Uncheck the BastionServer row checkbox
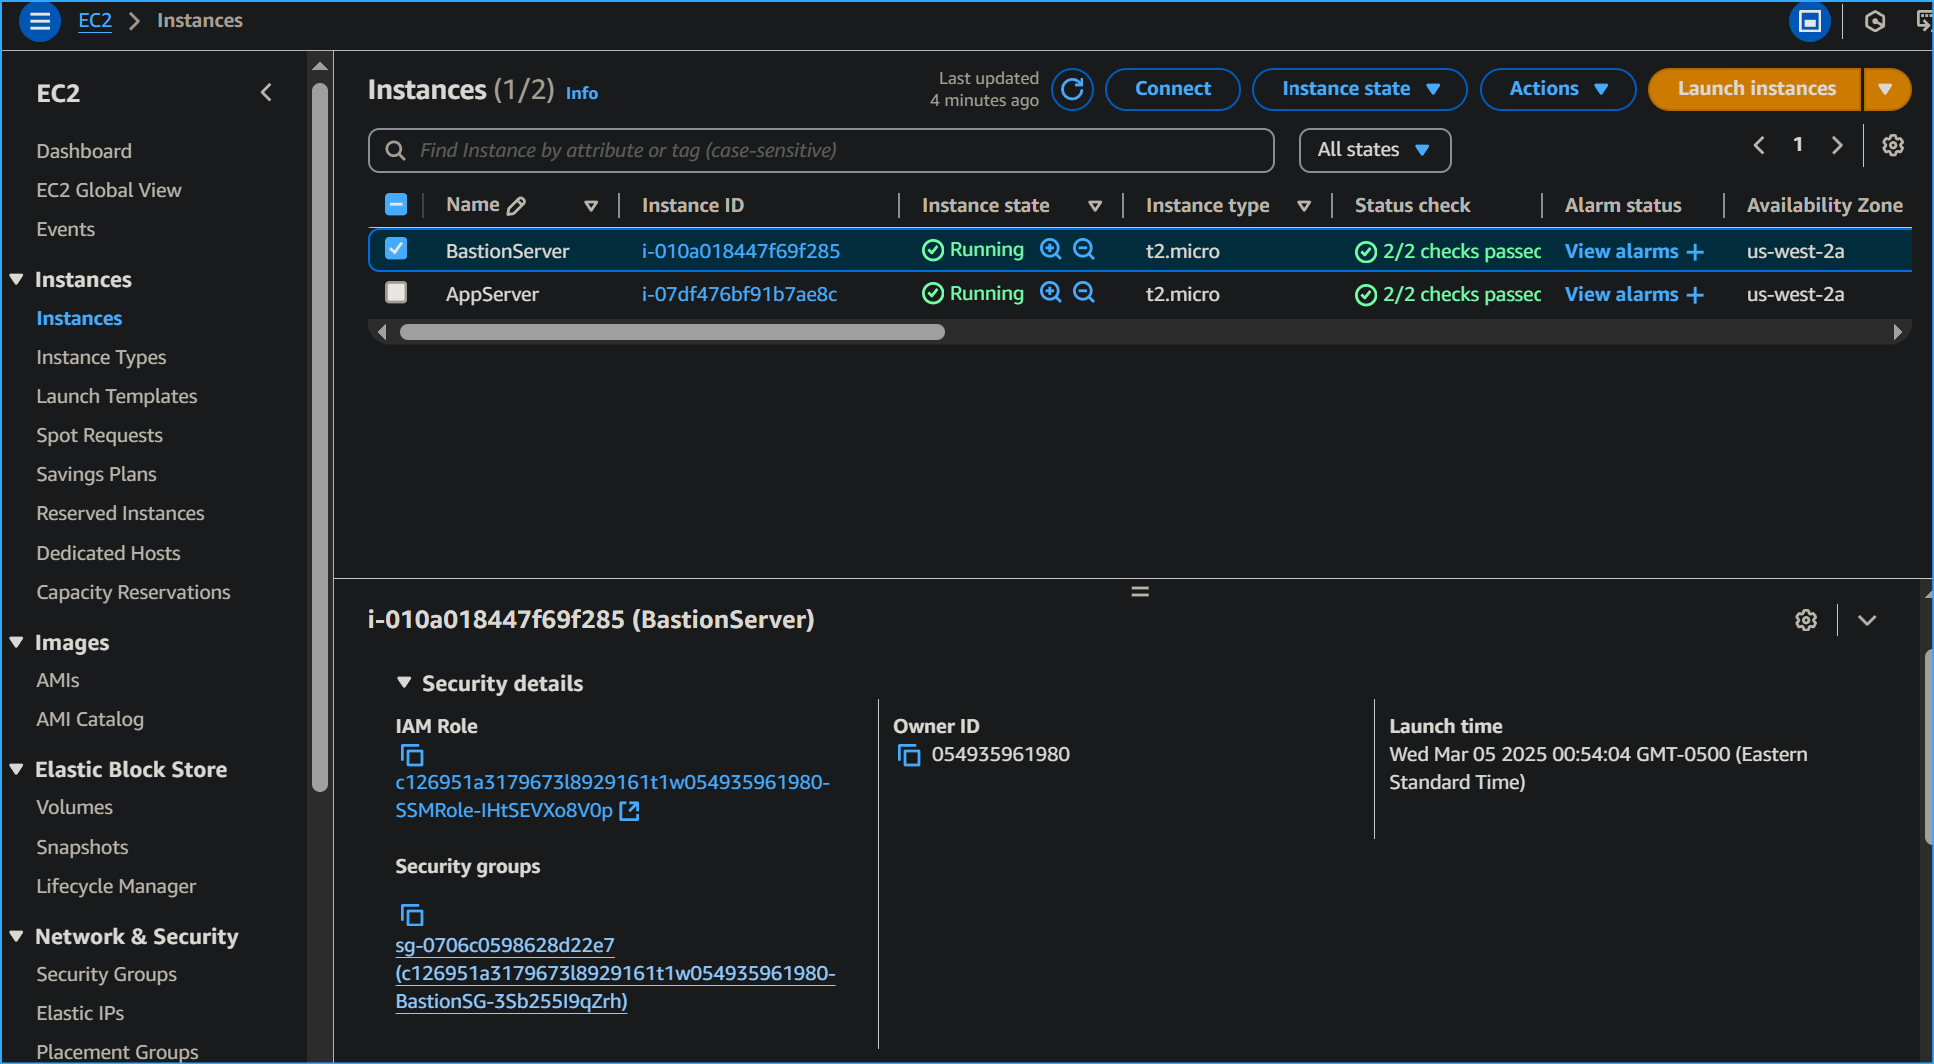The width and height of the screenshot is (1934, 1064). pos(396,249)
